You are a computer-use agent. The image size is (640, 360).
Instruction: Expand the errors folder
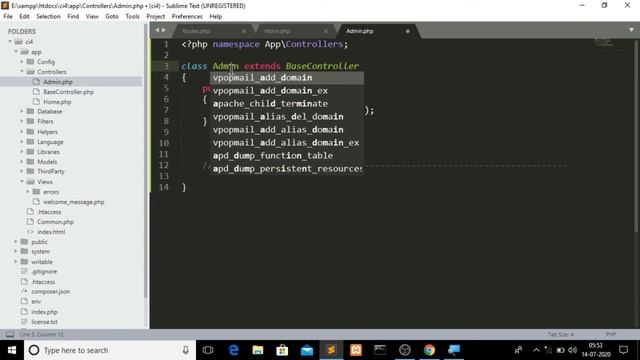[x=28, y=191]
